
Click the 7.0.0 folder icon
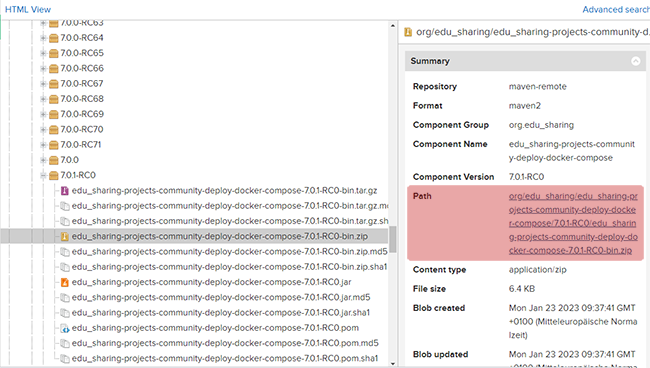(x=53, y=160)
